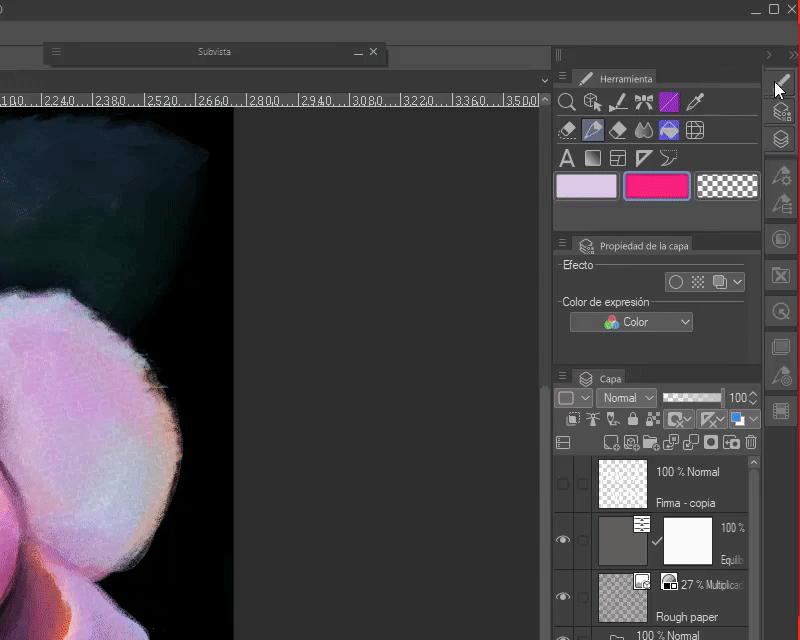800x640 pixels.
Task: Hide the Equilib adjustment layer
Action: click(563, 540)
